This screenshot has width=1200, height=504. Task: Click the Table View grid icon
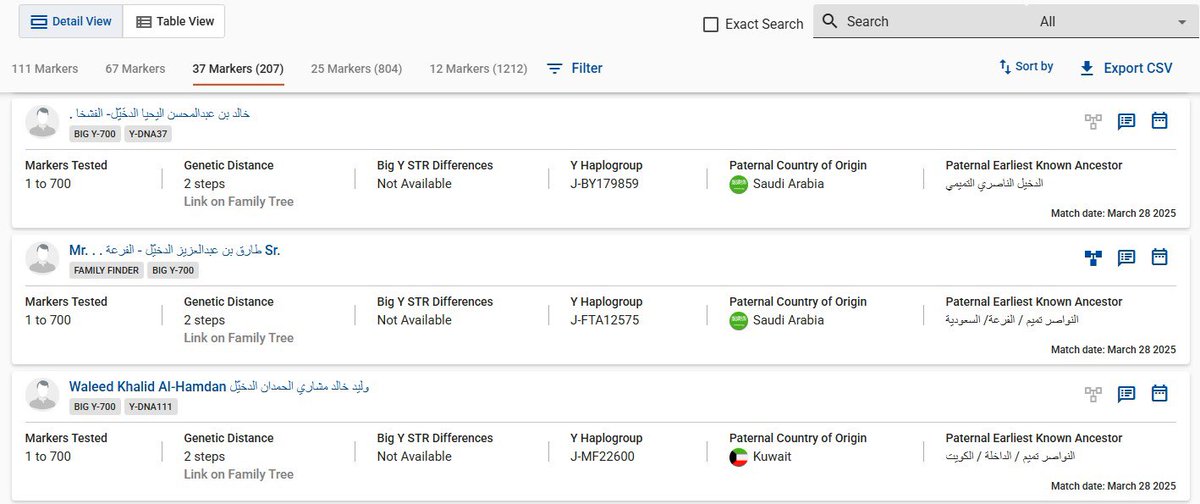click(x=144, y=21)
